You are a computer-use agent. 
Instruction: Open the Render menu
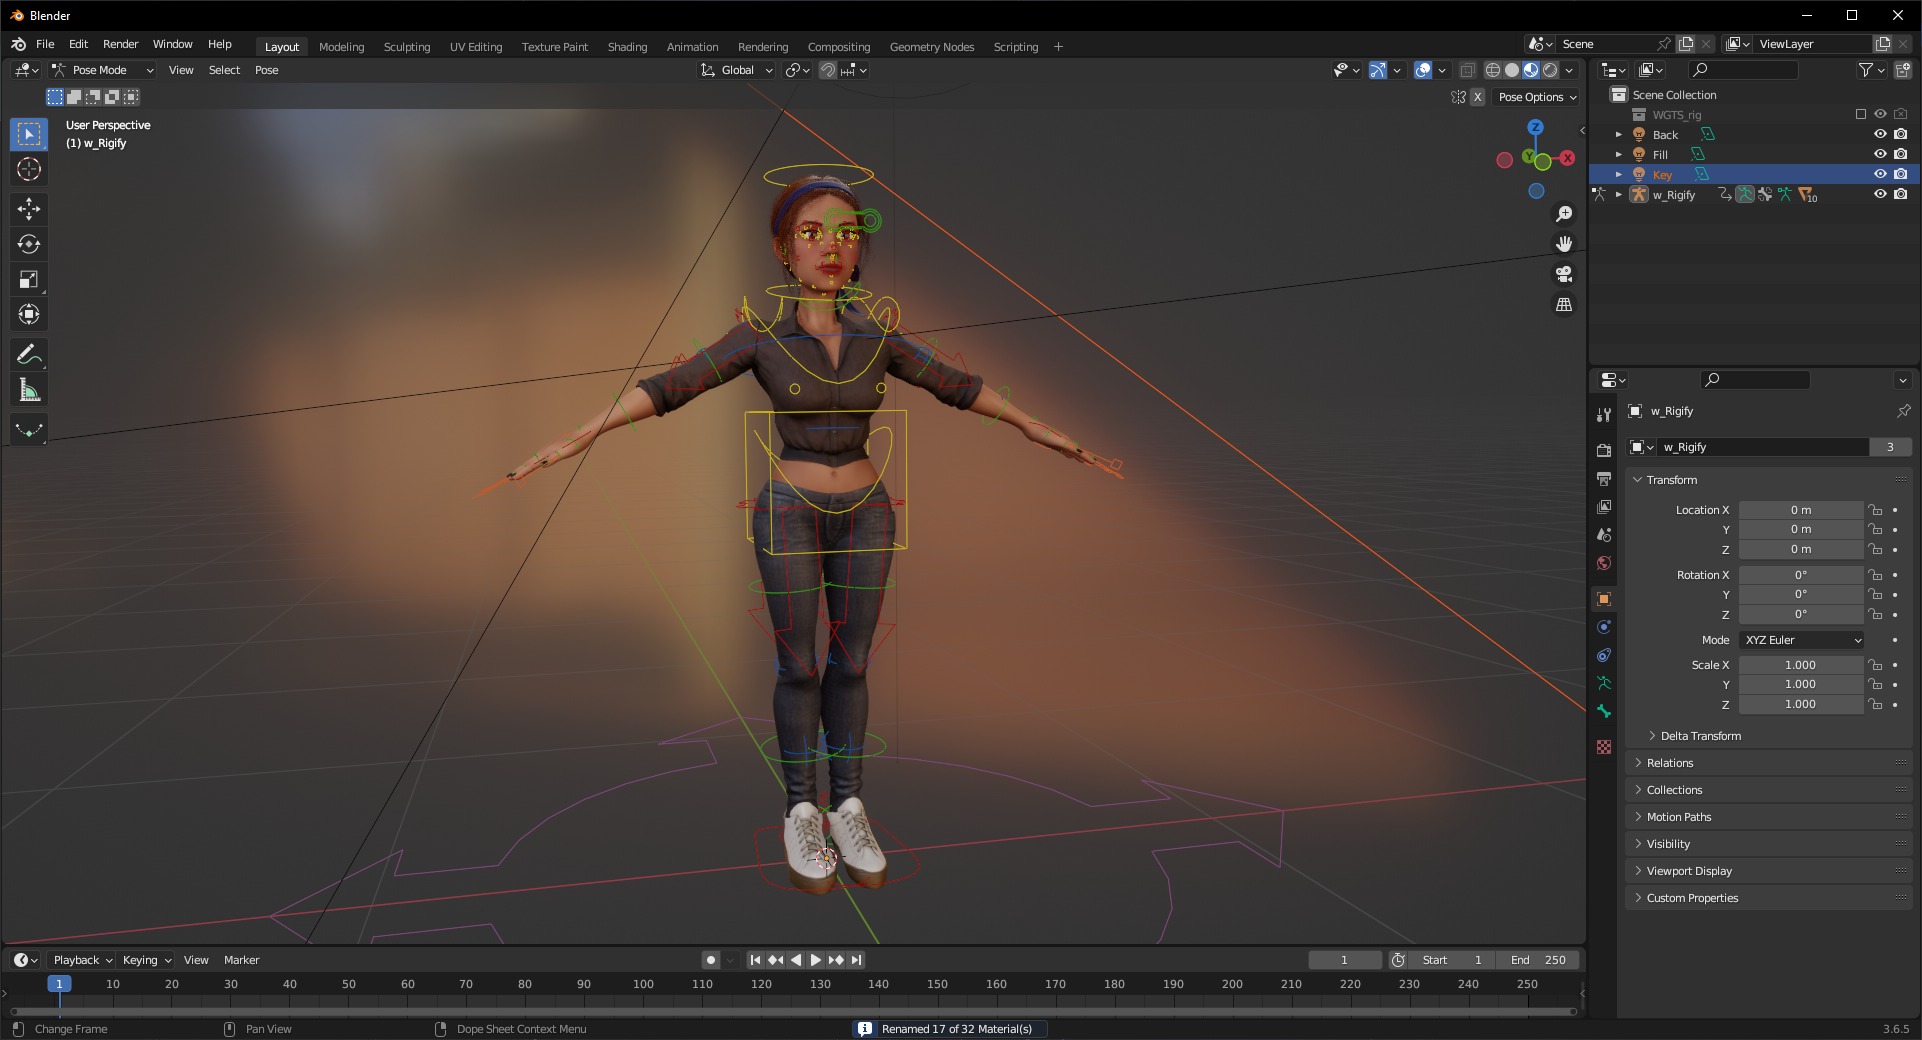(120, 44)
